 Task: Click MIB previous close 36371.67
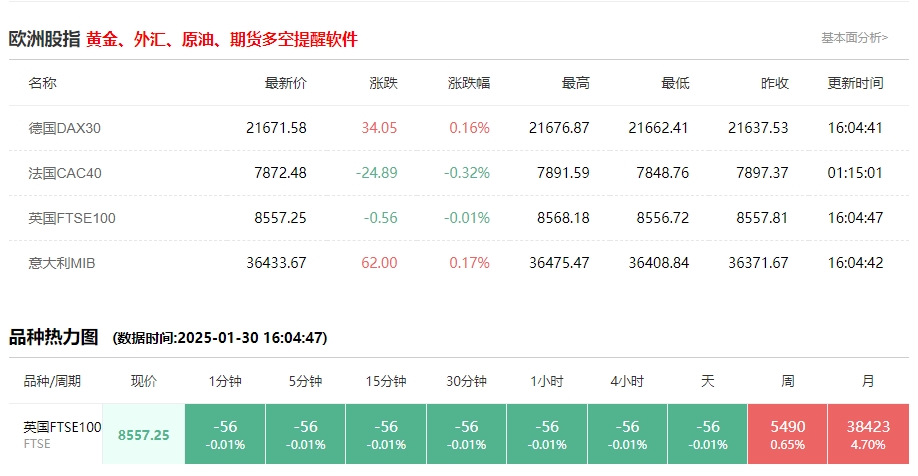[758, 263]
